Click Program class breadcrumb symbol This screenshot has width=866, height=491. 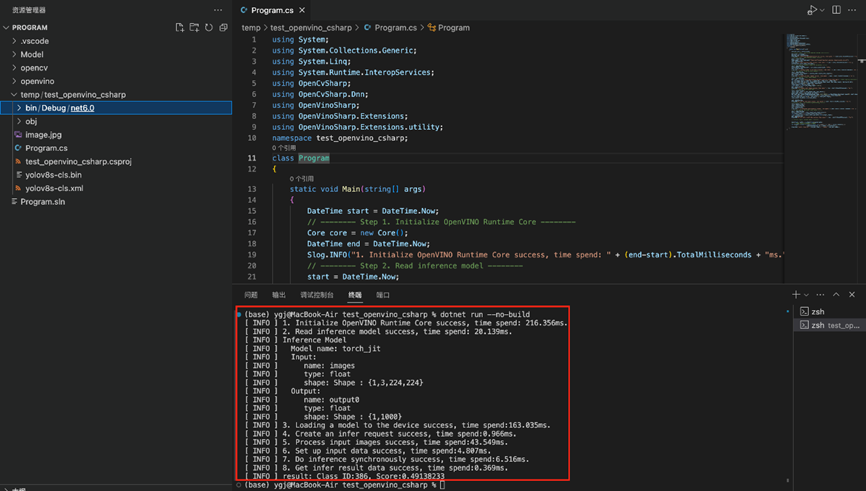453,28
